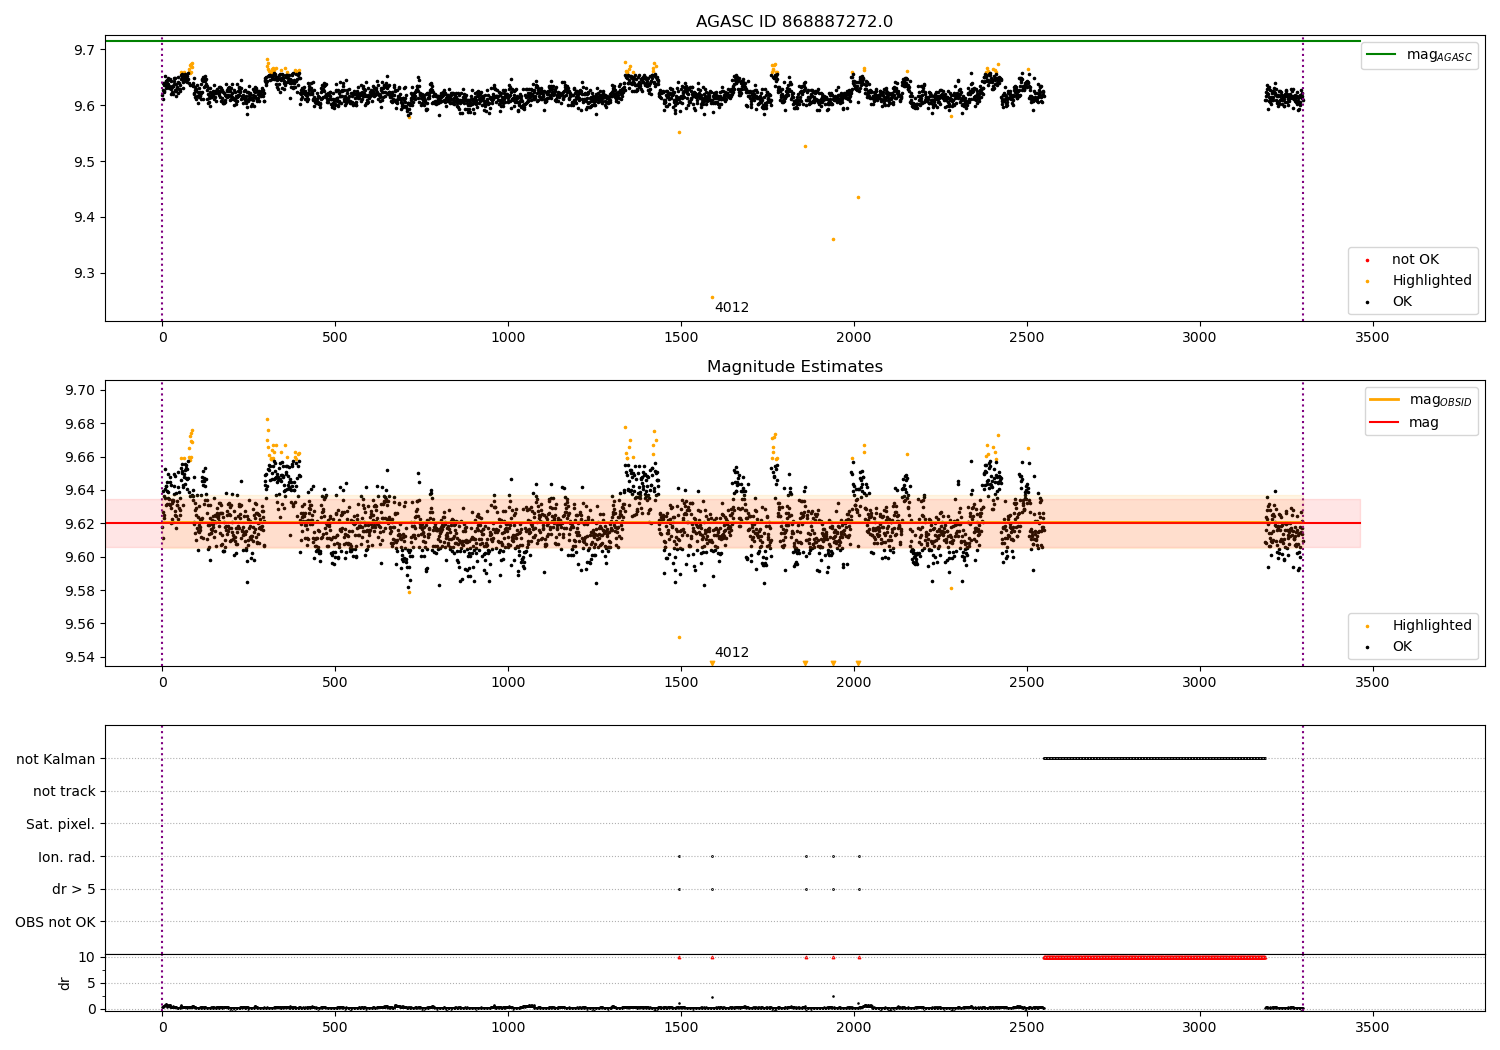Click the 3500 x-tick under the AGASC ID plot
1500x1050 pixels.
[1372, 338]
